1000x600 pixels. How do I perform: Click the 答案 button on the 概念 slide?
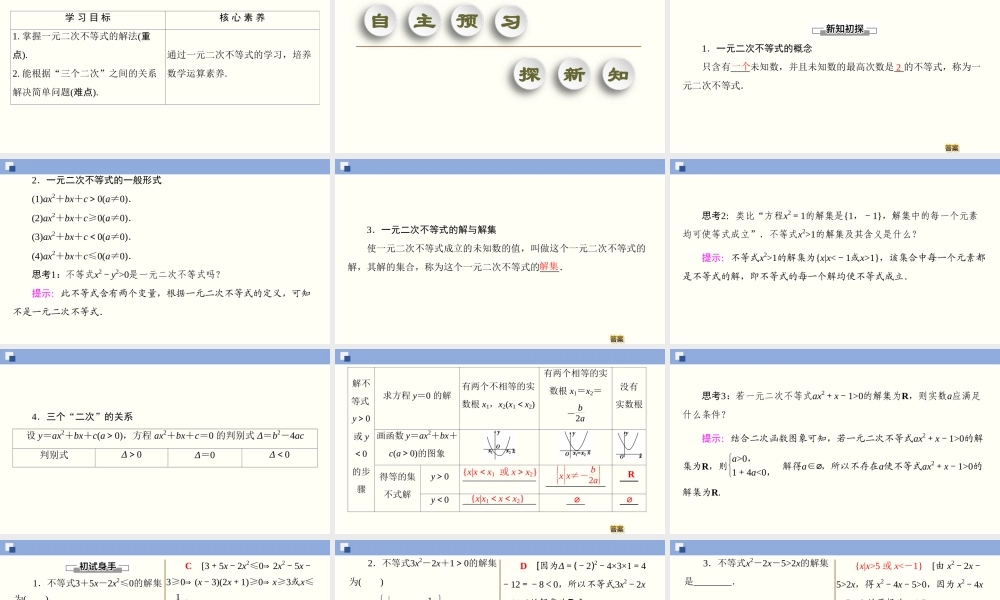click(953, 145)
